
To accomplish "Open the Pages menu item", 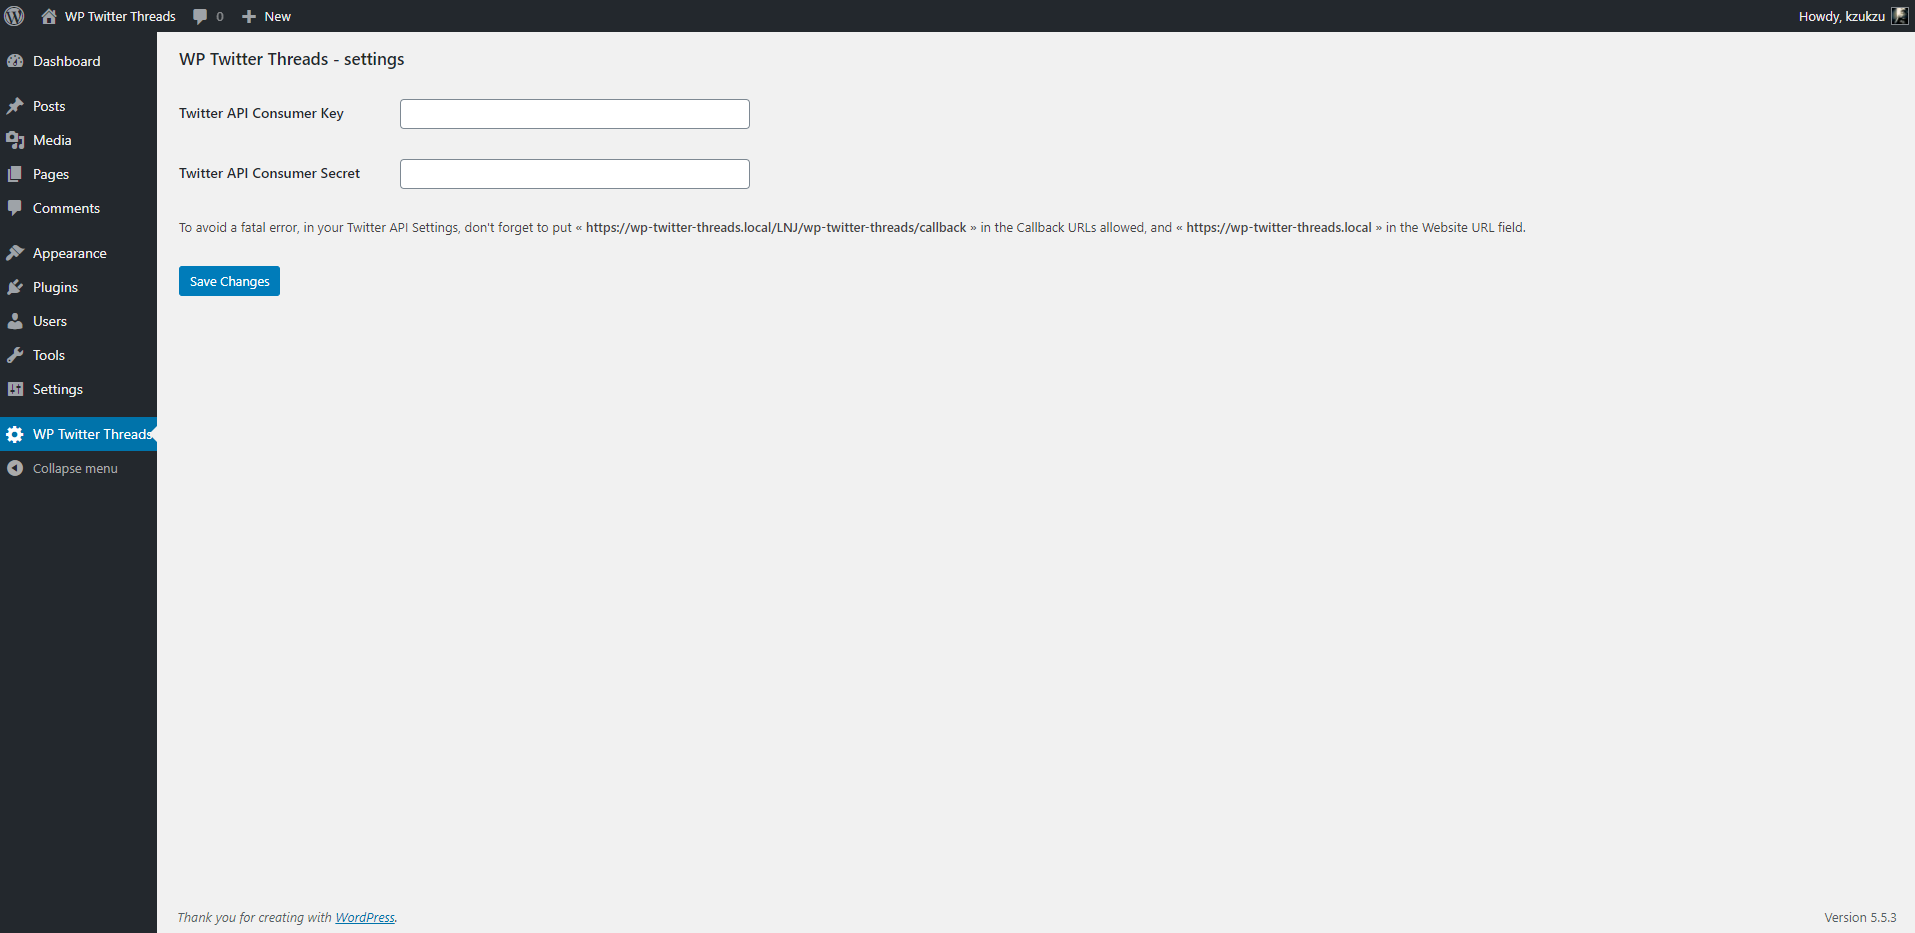I will [78, 174].
